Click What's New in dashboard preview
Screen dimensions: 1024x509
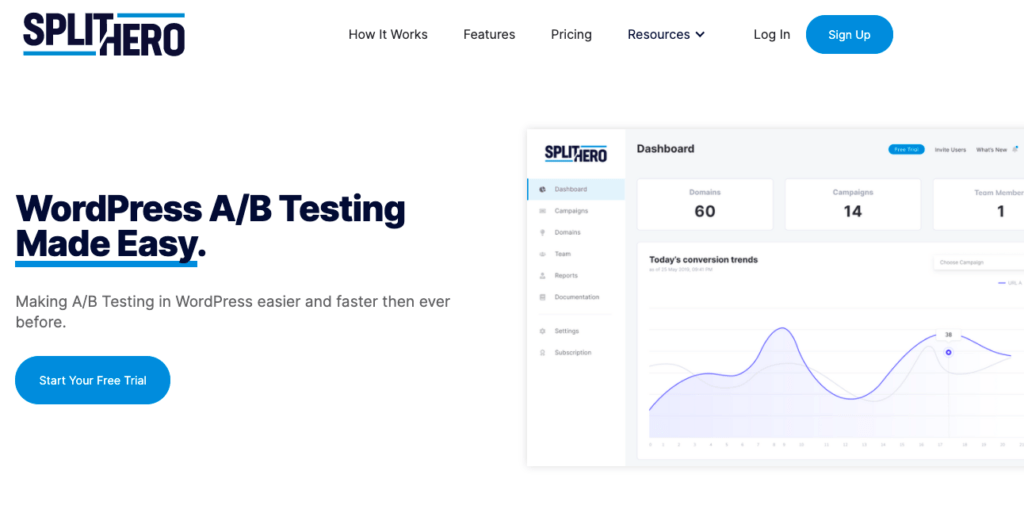[991, 150]
